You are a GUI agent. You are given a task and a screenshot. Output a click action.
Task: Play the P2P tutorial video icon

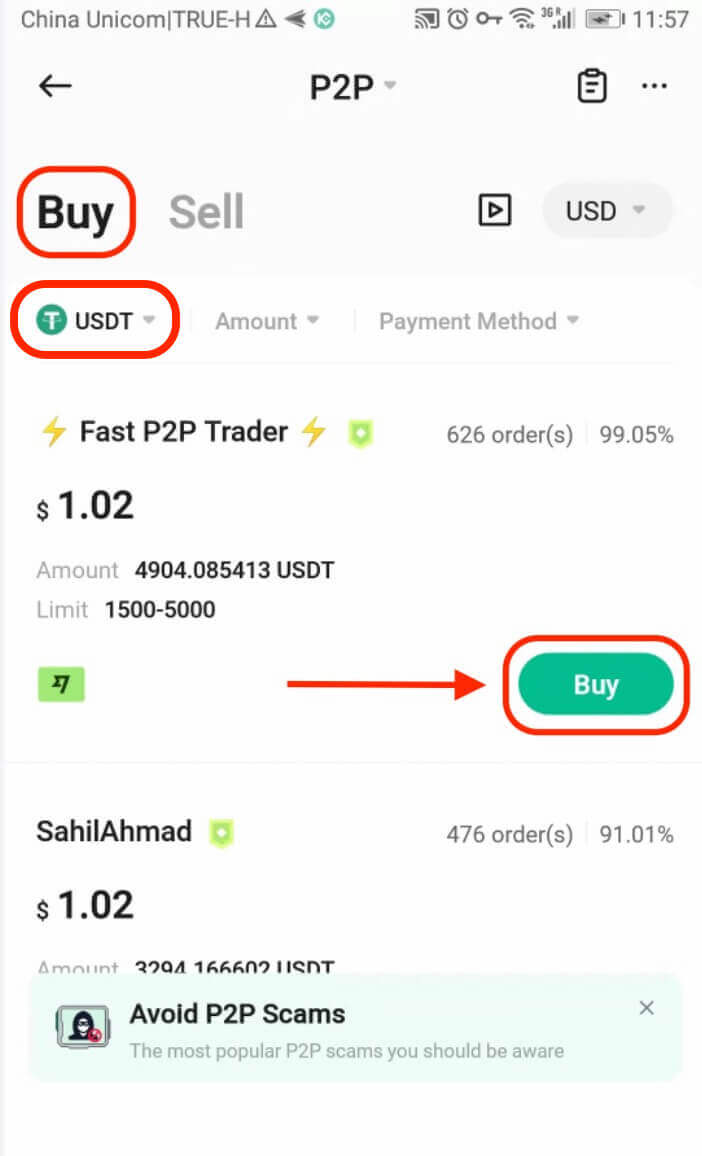coord(495,211)
